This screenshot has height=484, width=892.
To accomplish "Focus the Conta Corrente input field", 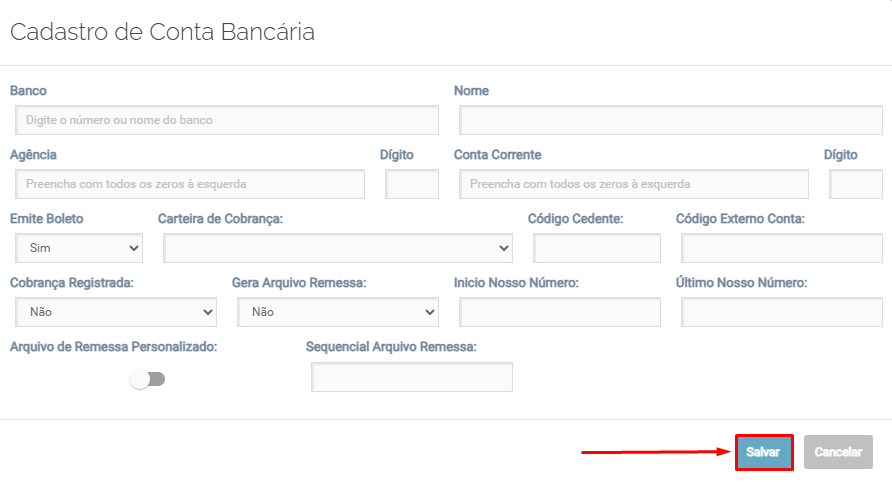I will (634, 184).
